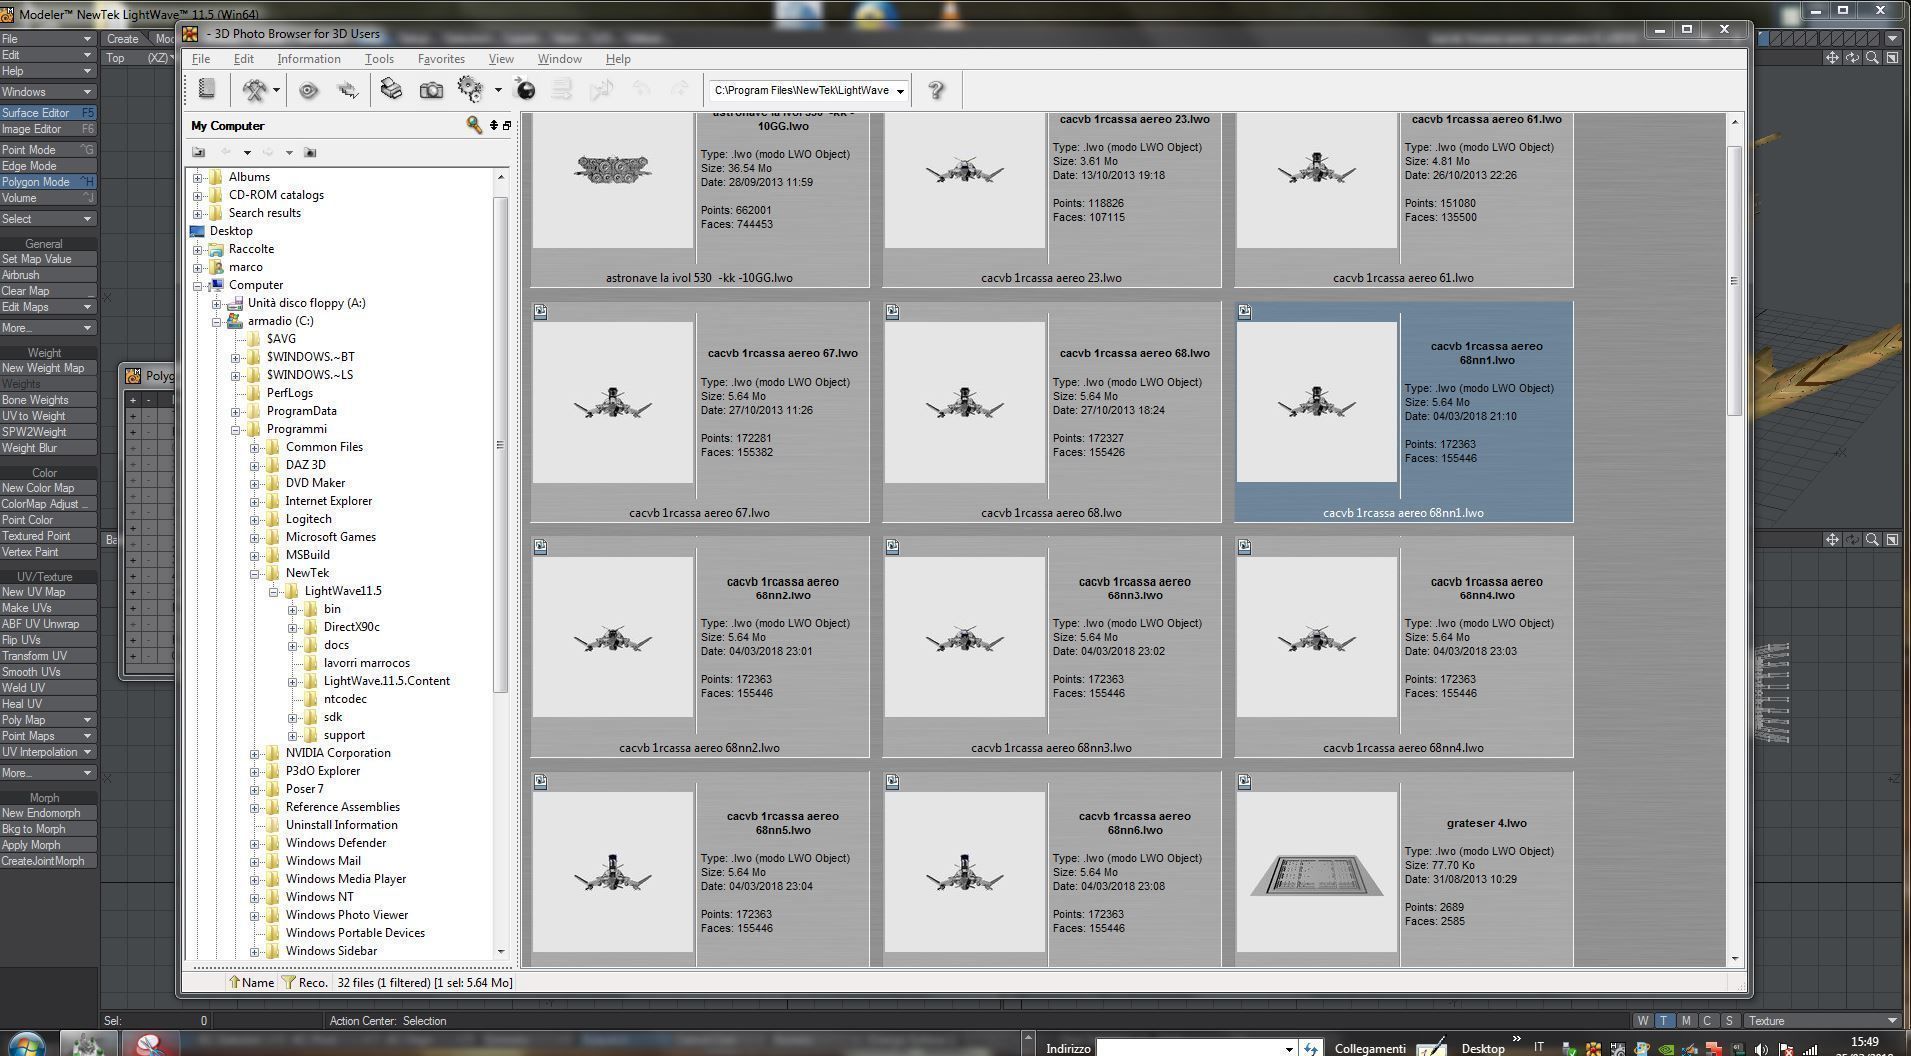Screen dimensions: 1911x1056
Task: Click Make UVs in Modeler sidebar
Action: [48, 608]
